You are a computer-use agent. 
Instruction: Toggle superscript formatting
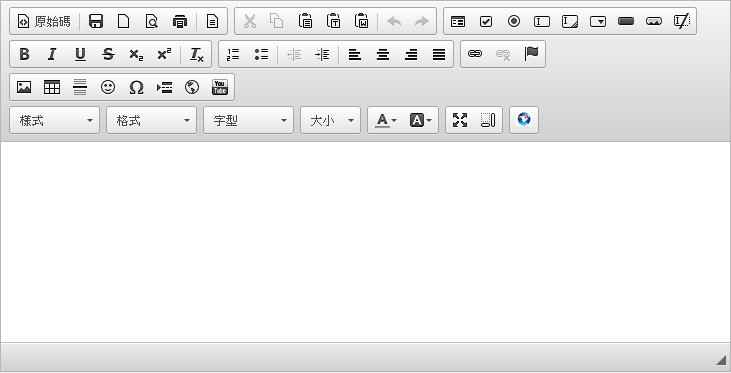tap(164, 55)
